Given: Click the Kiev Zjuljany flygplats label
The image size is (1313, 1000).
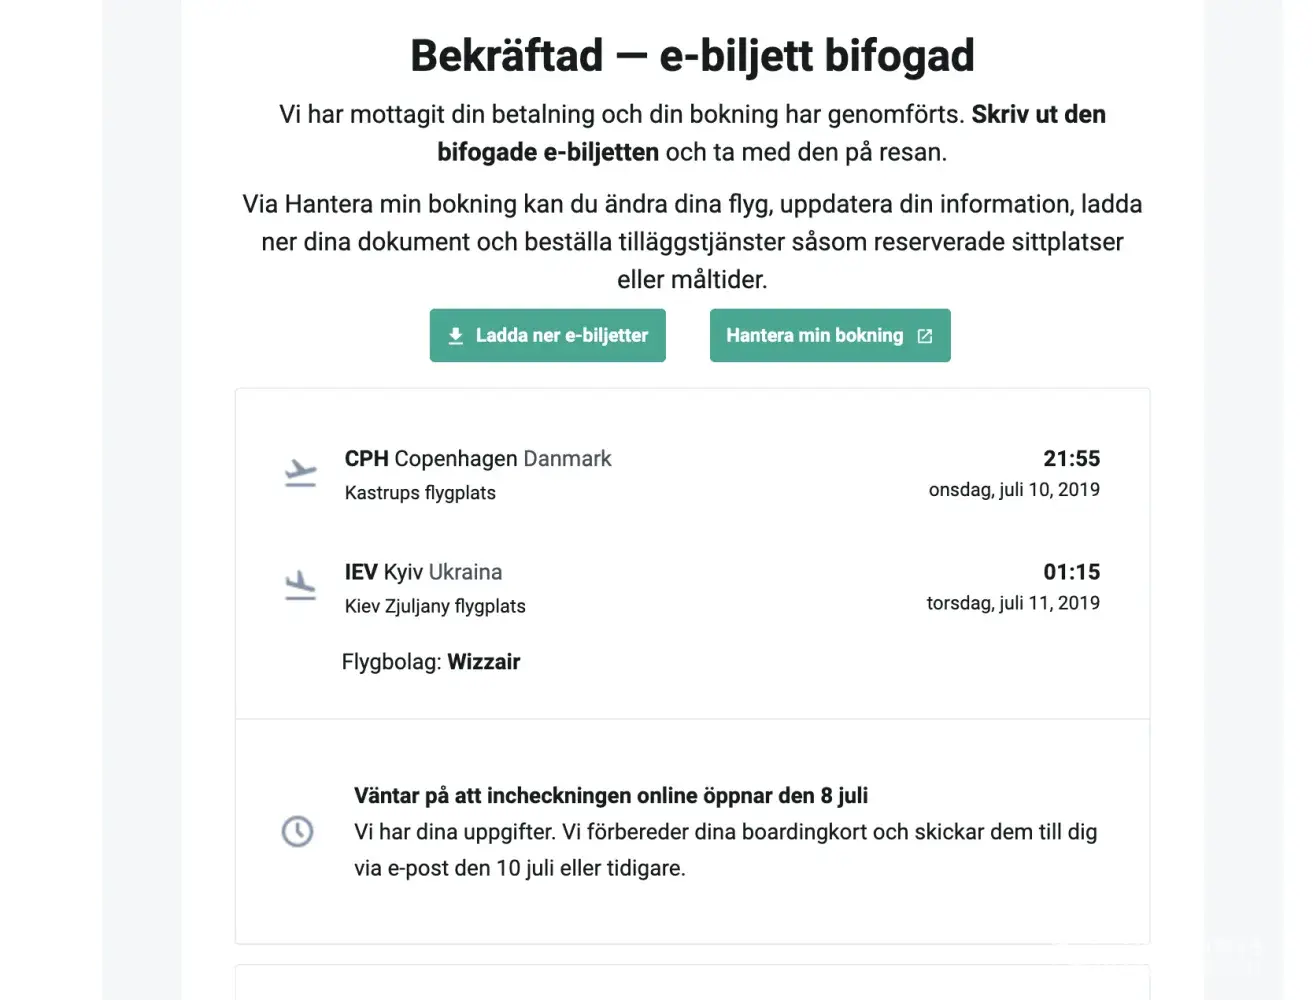Looking at the screenshot, I should (x=435, y=606).
